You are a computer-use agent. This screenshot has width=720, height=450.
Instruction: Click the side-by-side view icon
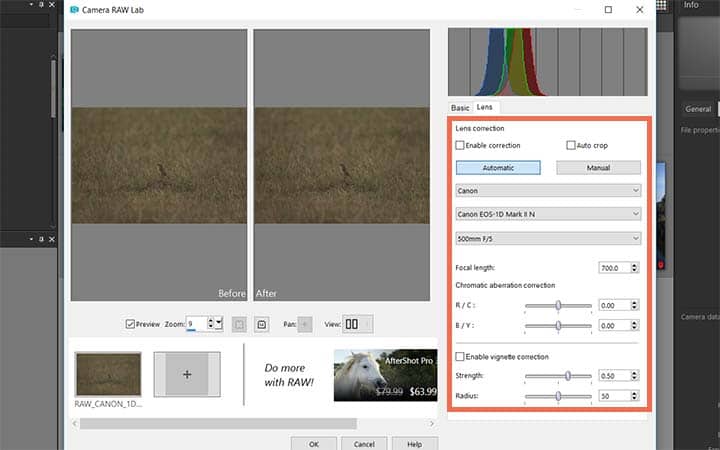point(352,324)
